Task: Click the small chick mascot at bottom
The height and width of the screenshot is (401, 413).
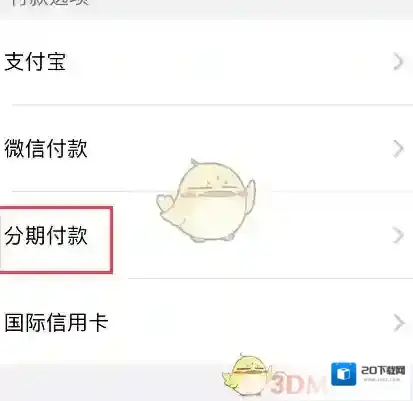Action: [x=247, y=375]
